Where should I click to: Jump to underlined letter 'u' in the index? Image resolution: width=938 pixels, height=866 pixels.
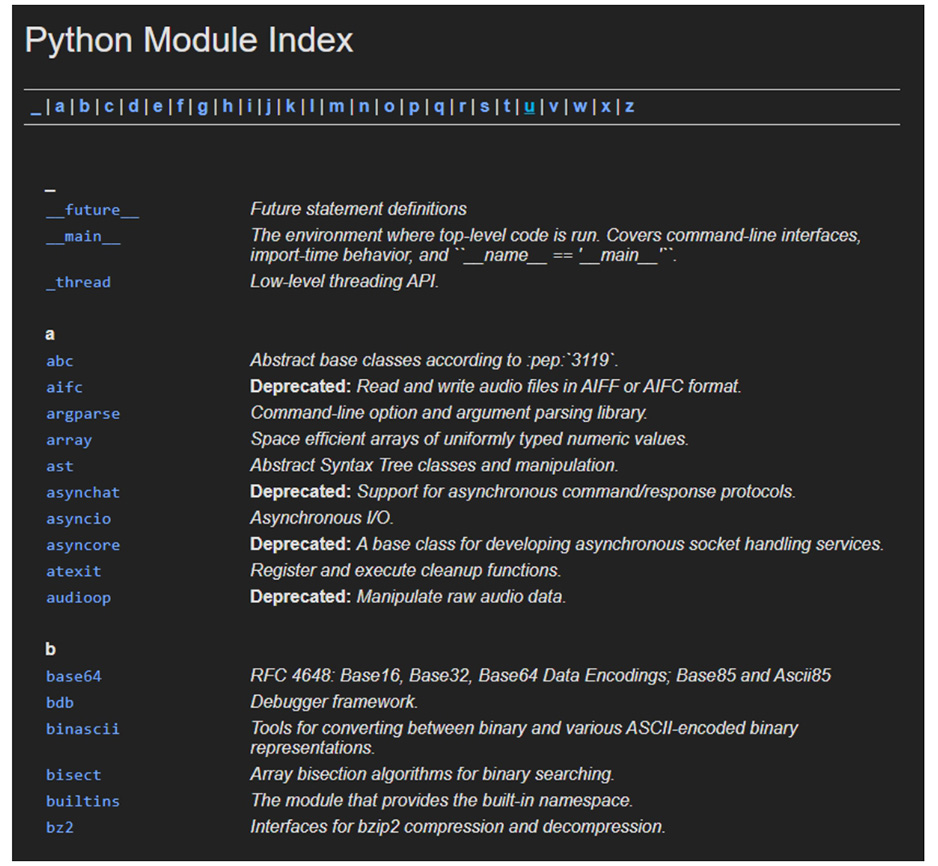529,106
